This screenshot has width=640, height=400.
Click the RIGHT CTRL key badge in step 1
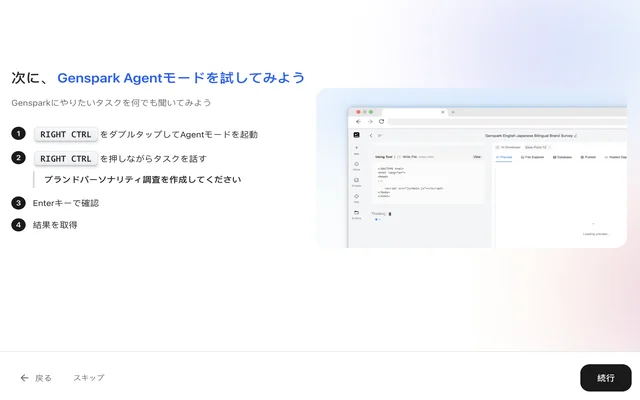(66, 134)
